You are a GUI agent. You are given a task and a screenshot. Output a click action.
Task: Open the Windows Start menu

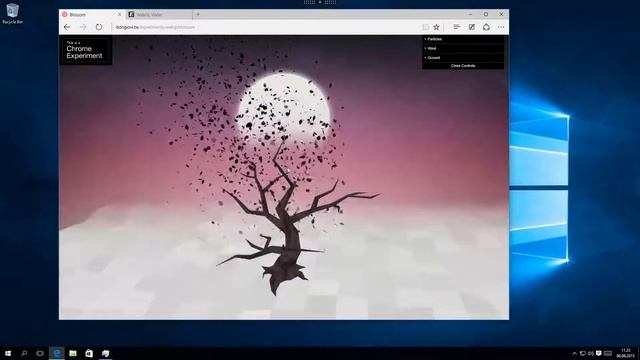pos(8,353)
